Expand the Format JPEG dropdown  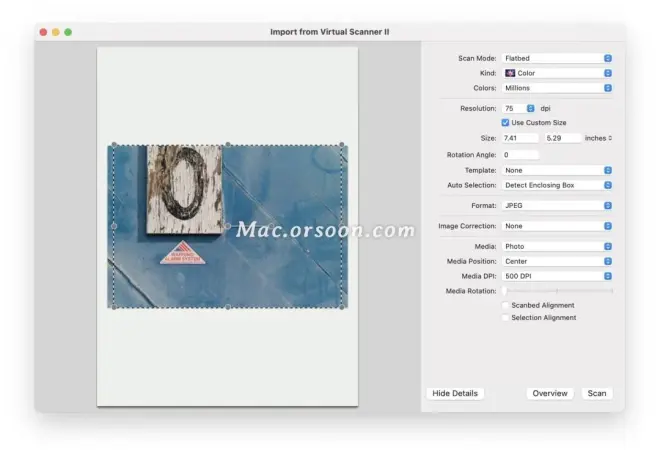pos(557,205)
